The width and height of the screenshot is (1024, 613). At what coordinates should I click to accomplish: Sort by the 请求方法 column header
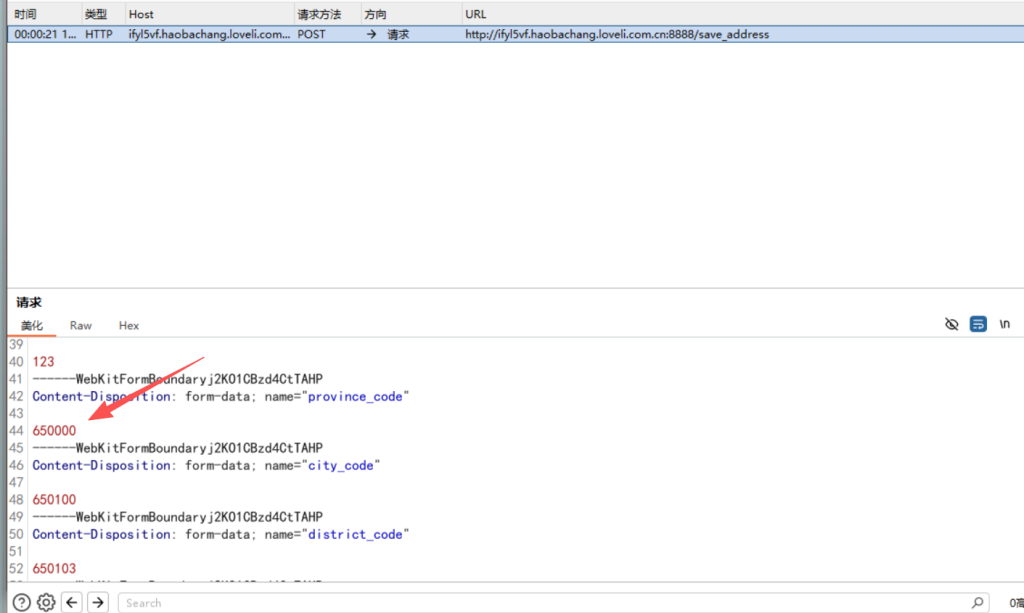pyautogui.click(x=320, y=14)
